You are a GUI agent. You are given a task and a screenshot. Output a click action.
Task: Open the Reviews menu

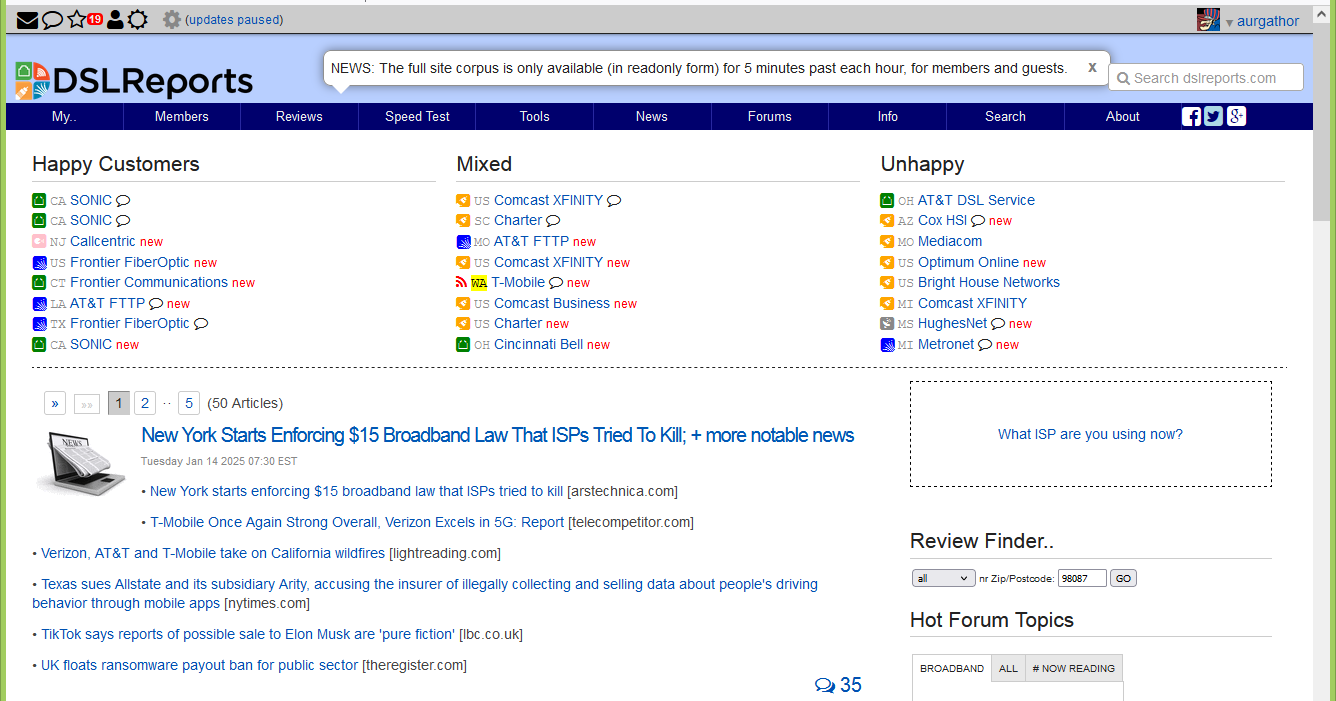coord(299,116)
